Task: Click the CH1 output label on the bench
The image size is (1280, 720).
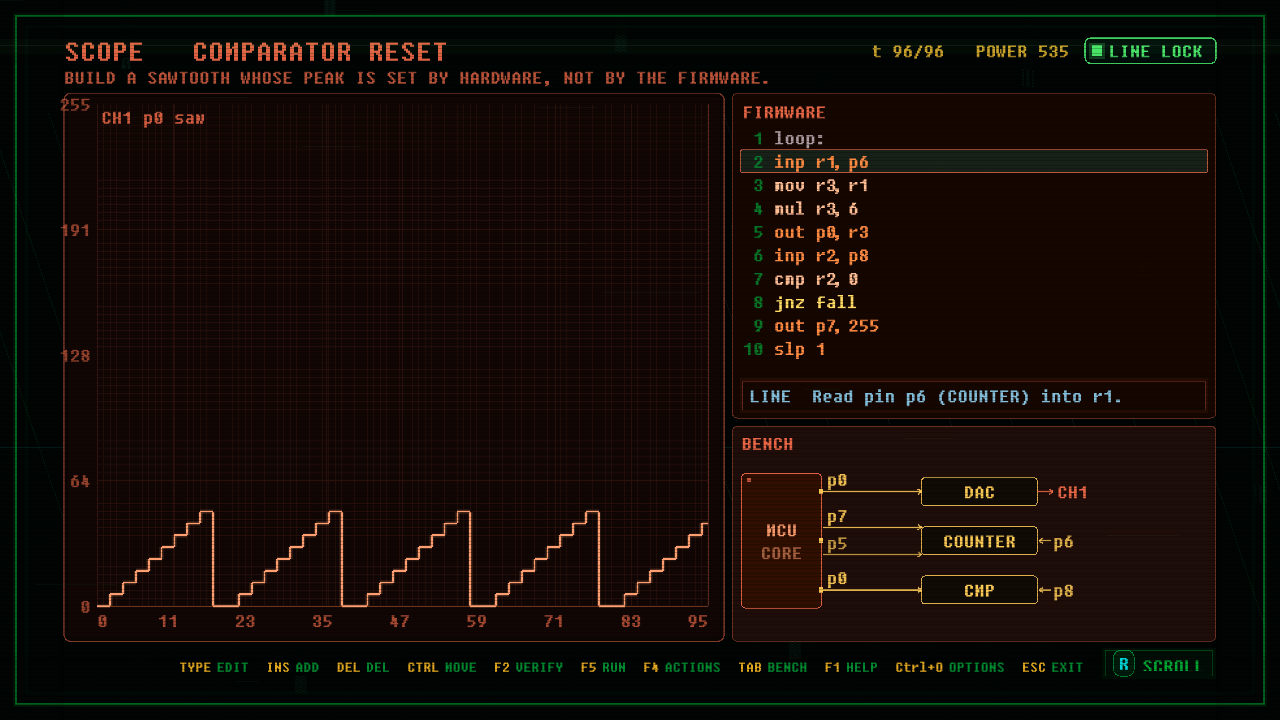Action: point(1072,492)
